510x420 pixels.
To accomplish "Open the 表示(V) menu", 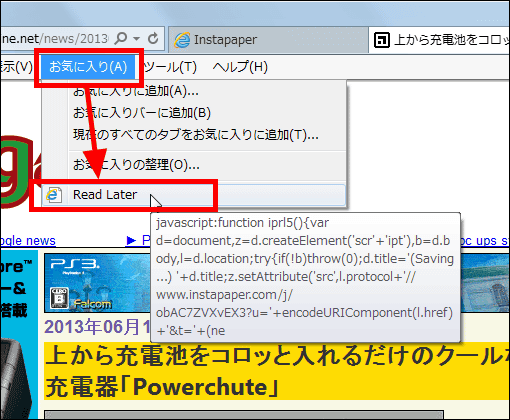I will click(x=16, y=67).
